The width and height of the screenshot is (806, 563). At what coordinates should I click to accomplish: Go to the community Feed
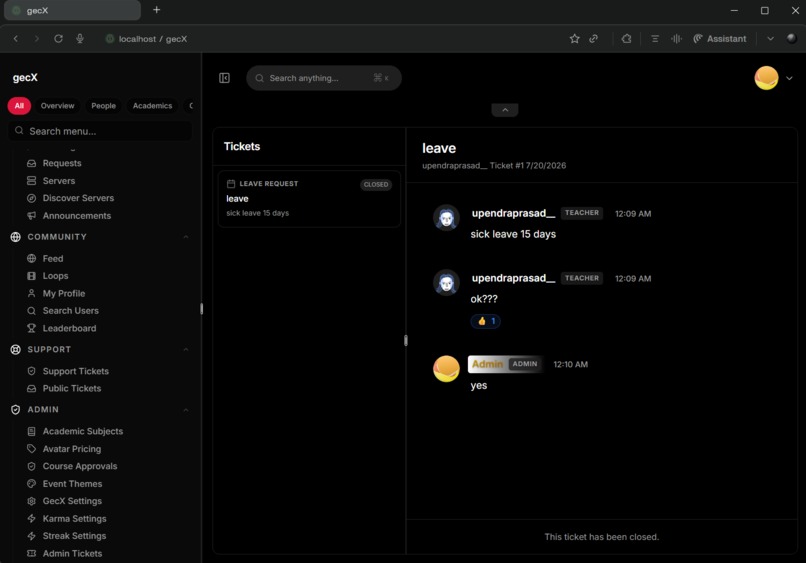tap(52, 258)
